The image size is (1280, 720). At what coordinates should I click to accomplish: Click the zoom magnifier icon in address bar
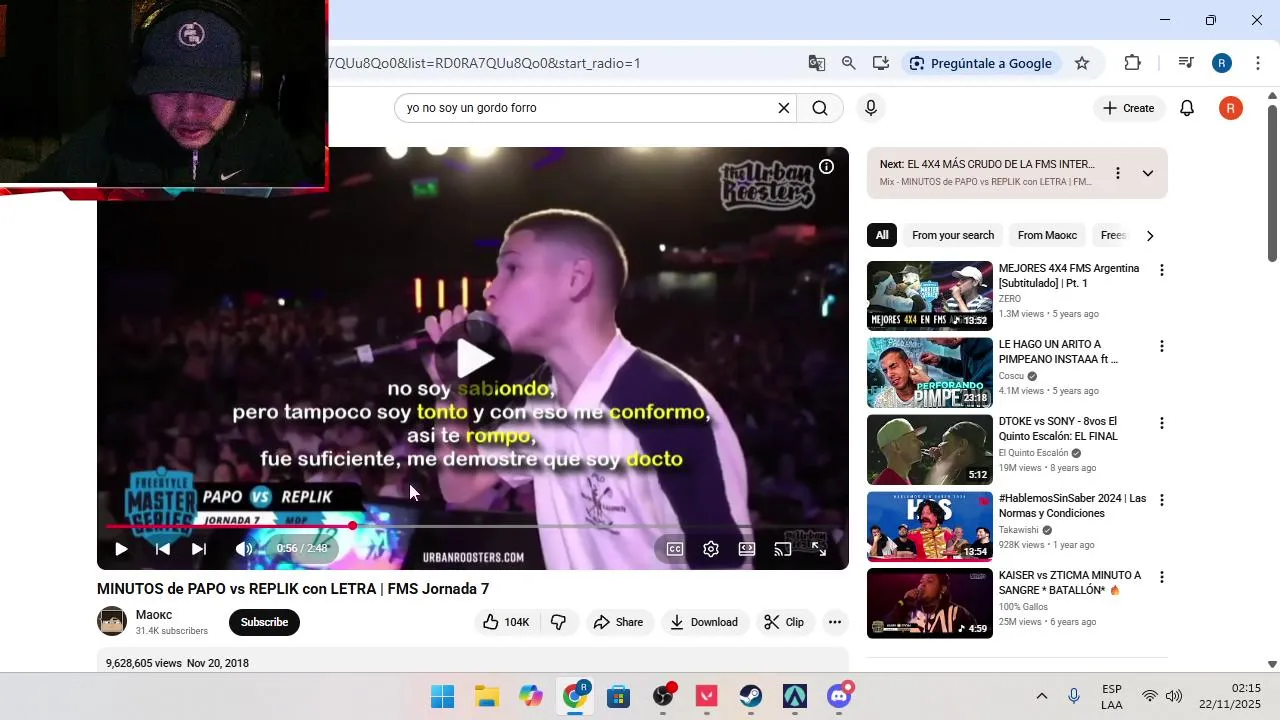(849, 63)
